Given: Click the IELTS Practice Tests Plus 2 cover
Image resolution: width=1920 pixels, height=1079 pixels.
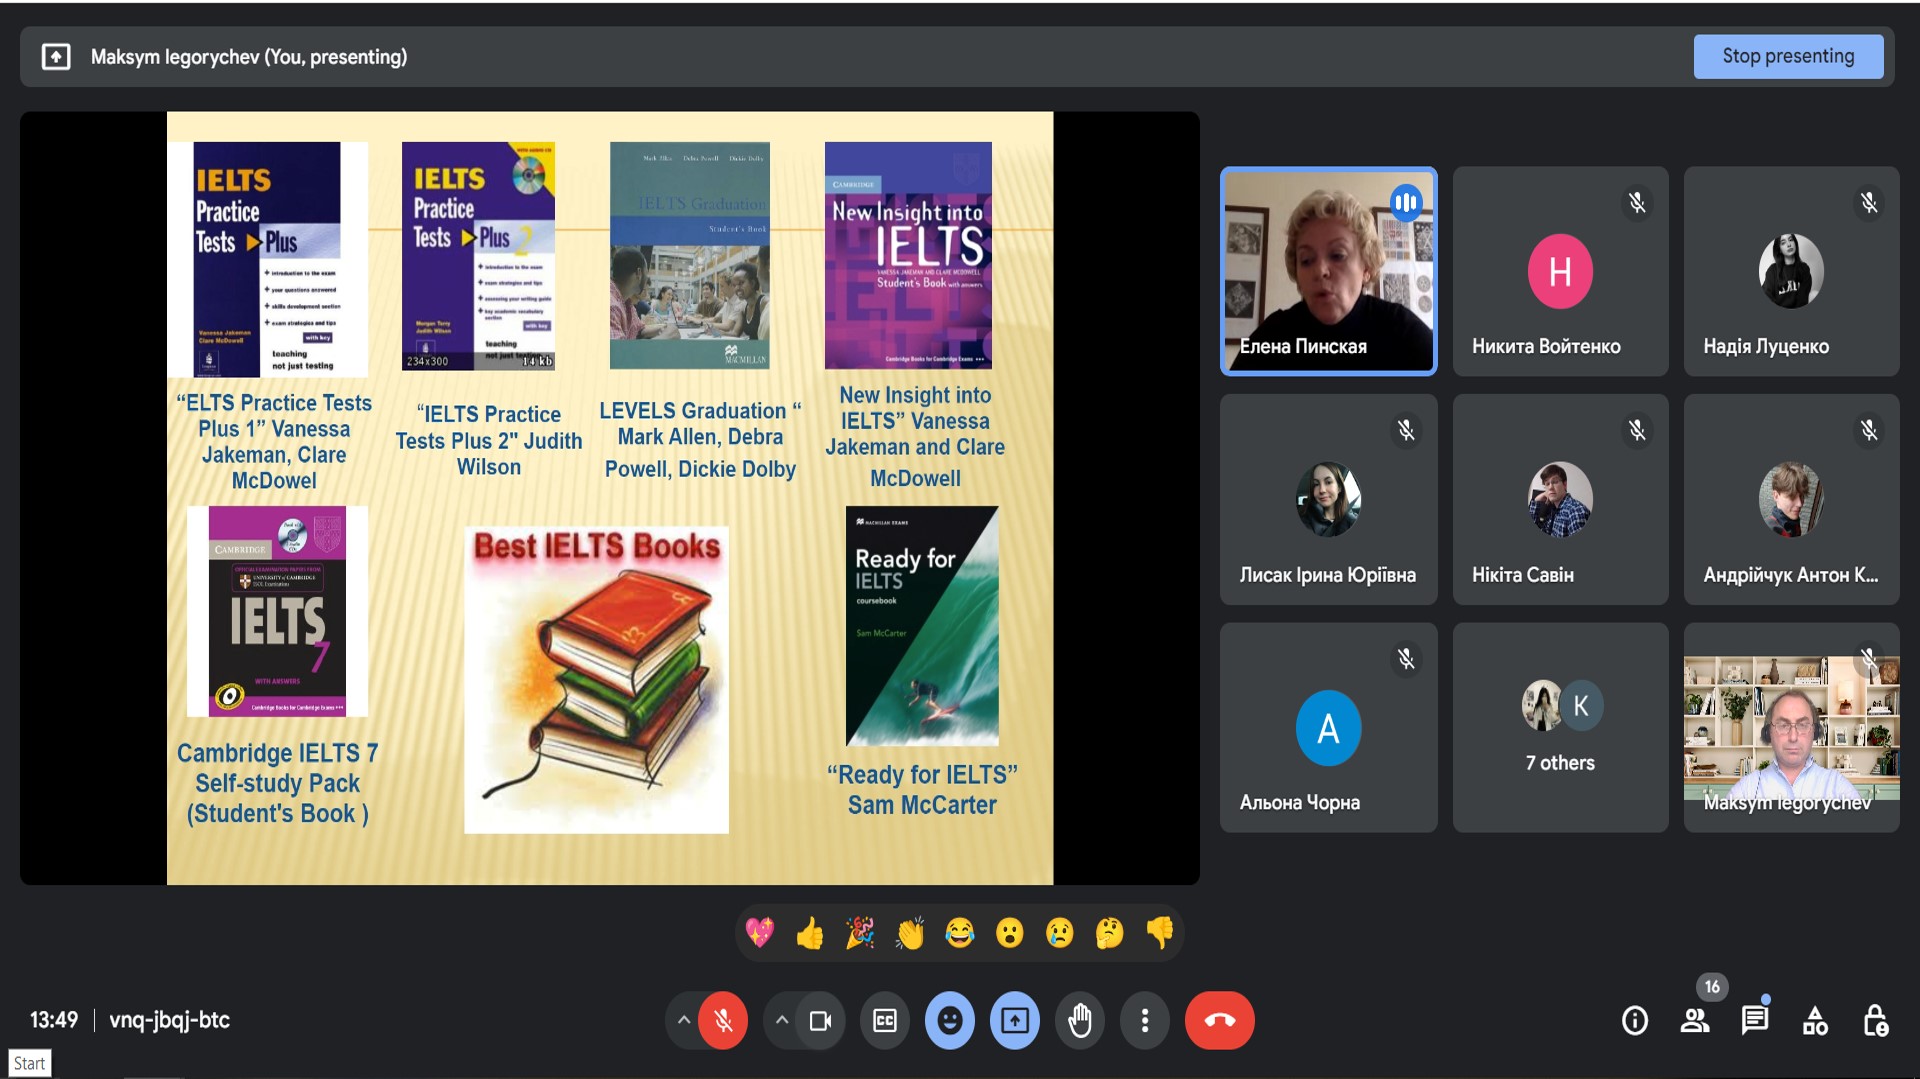Looking at the screenshot, I should tap(478, 256).
